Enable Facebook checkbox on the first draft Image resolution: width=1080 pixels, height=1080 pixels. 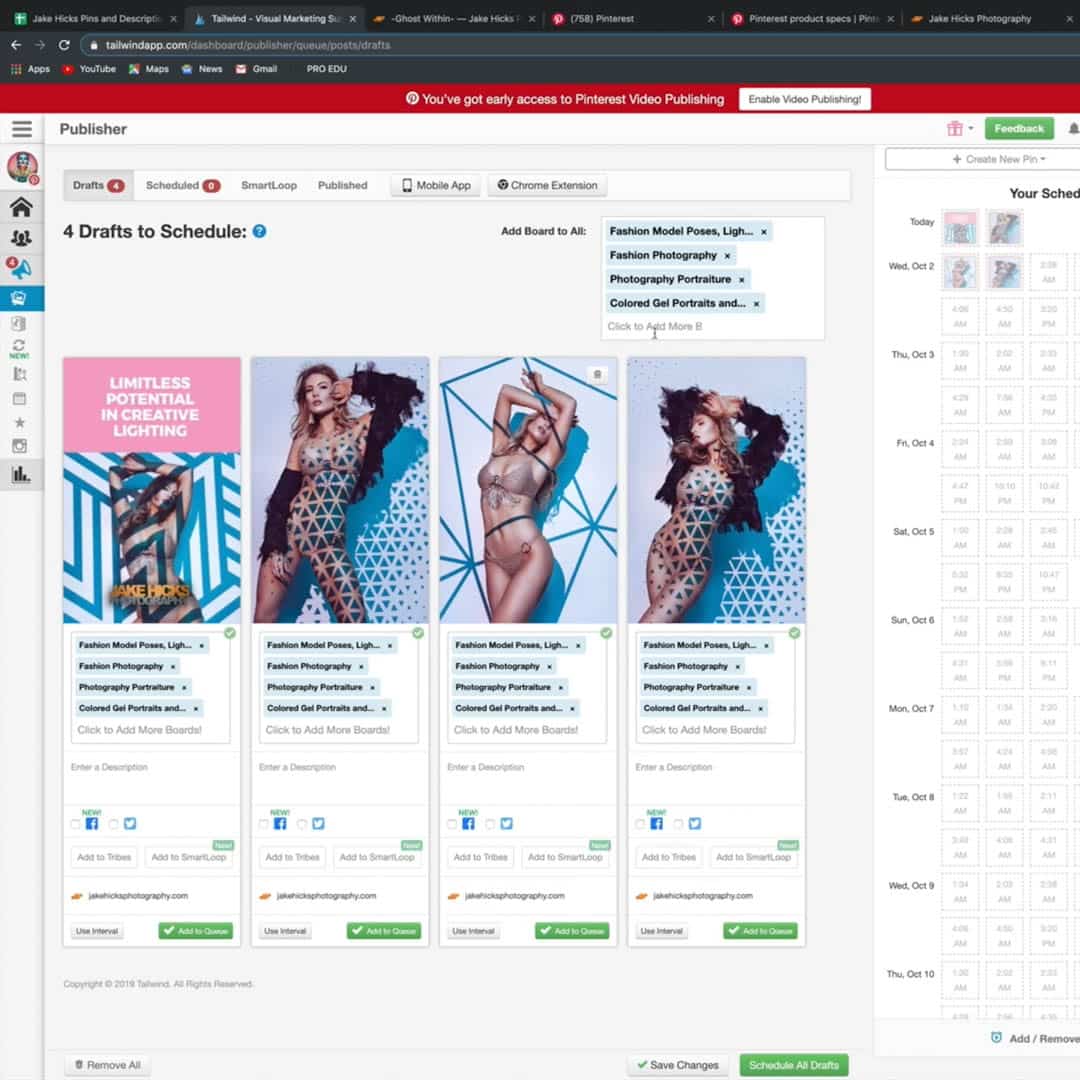(76, 824)
